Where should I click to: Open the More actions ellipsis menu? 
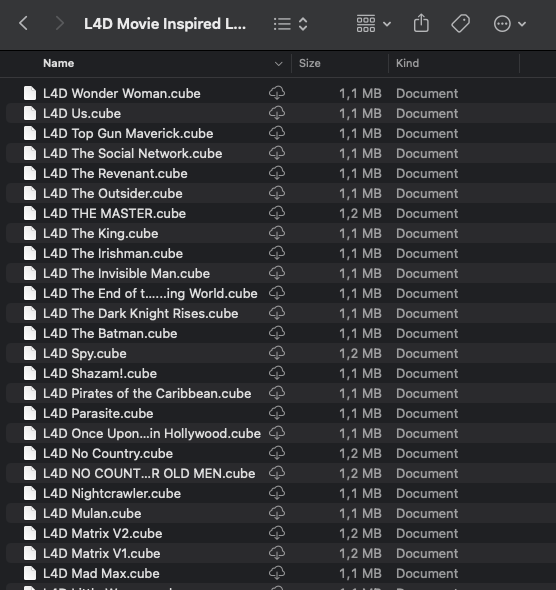click(509, 24)
